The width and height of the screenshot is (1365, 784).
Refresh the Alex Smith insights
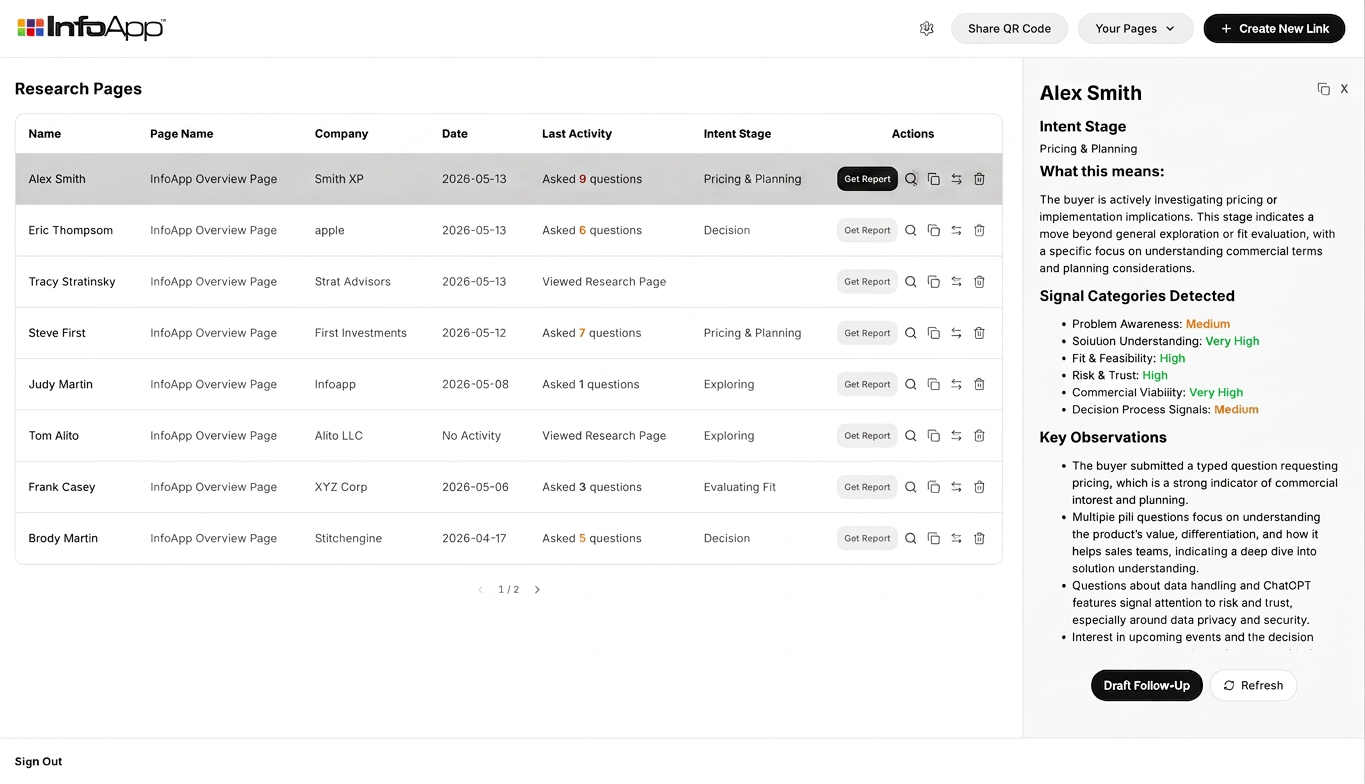(x=1253, y=685)
